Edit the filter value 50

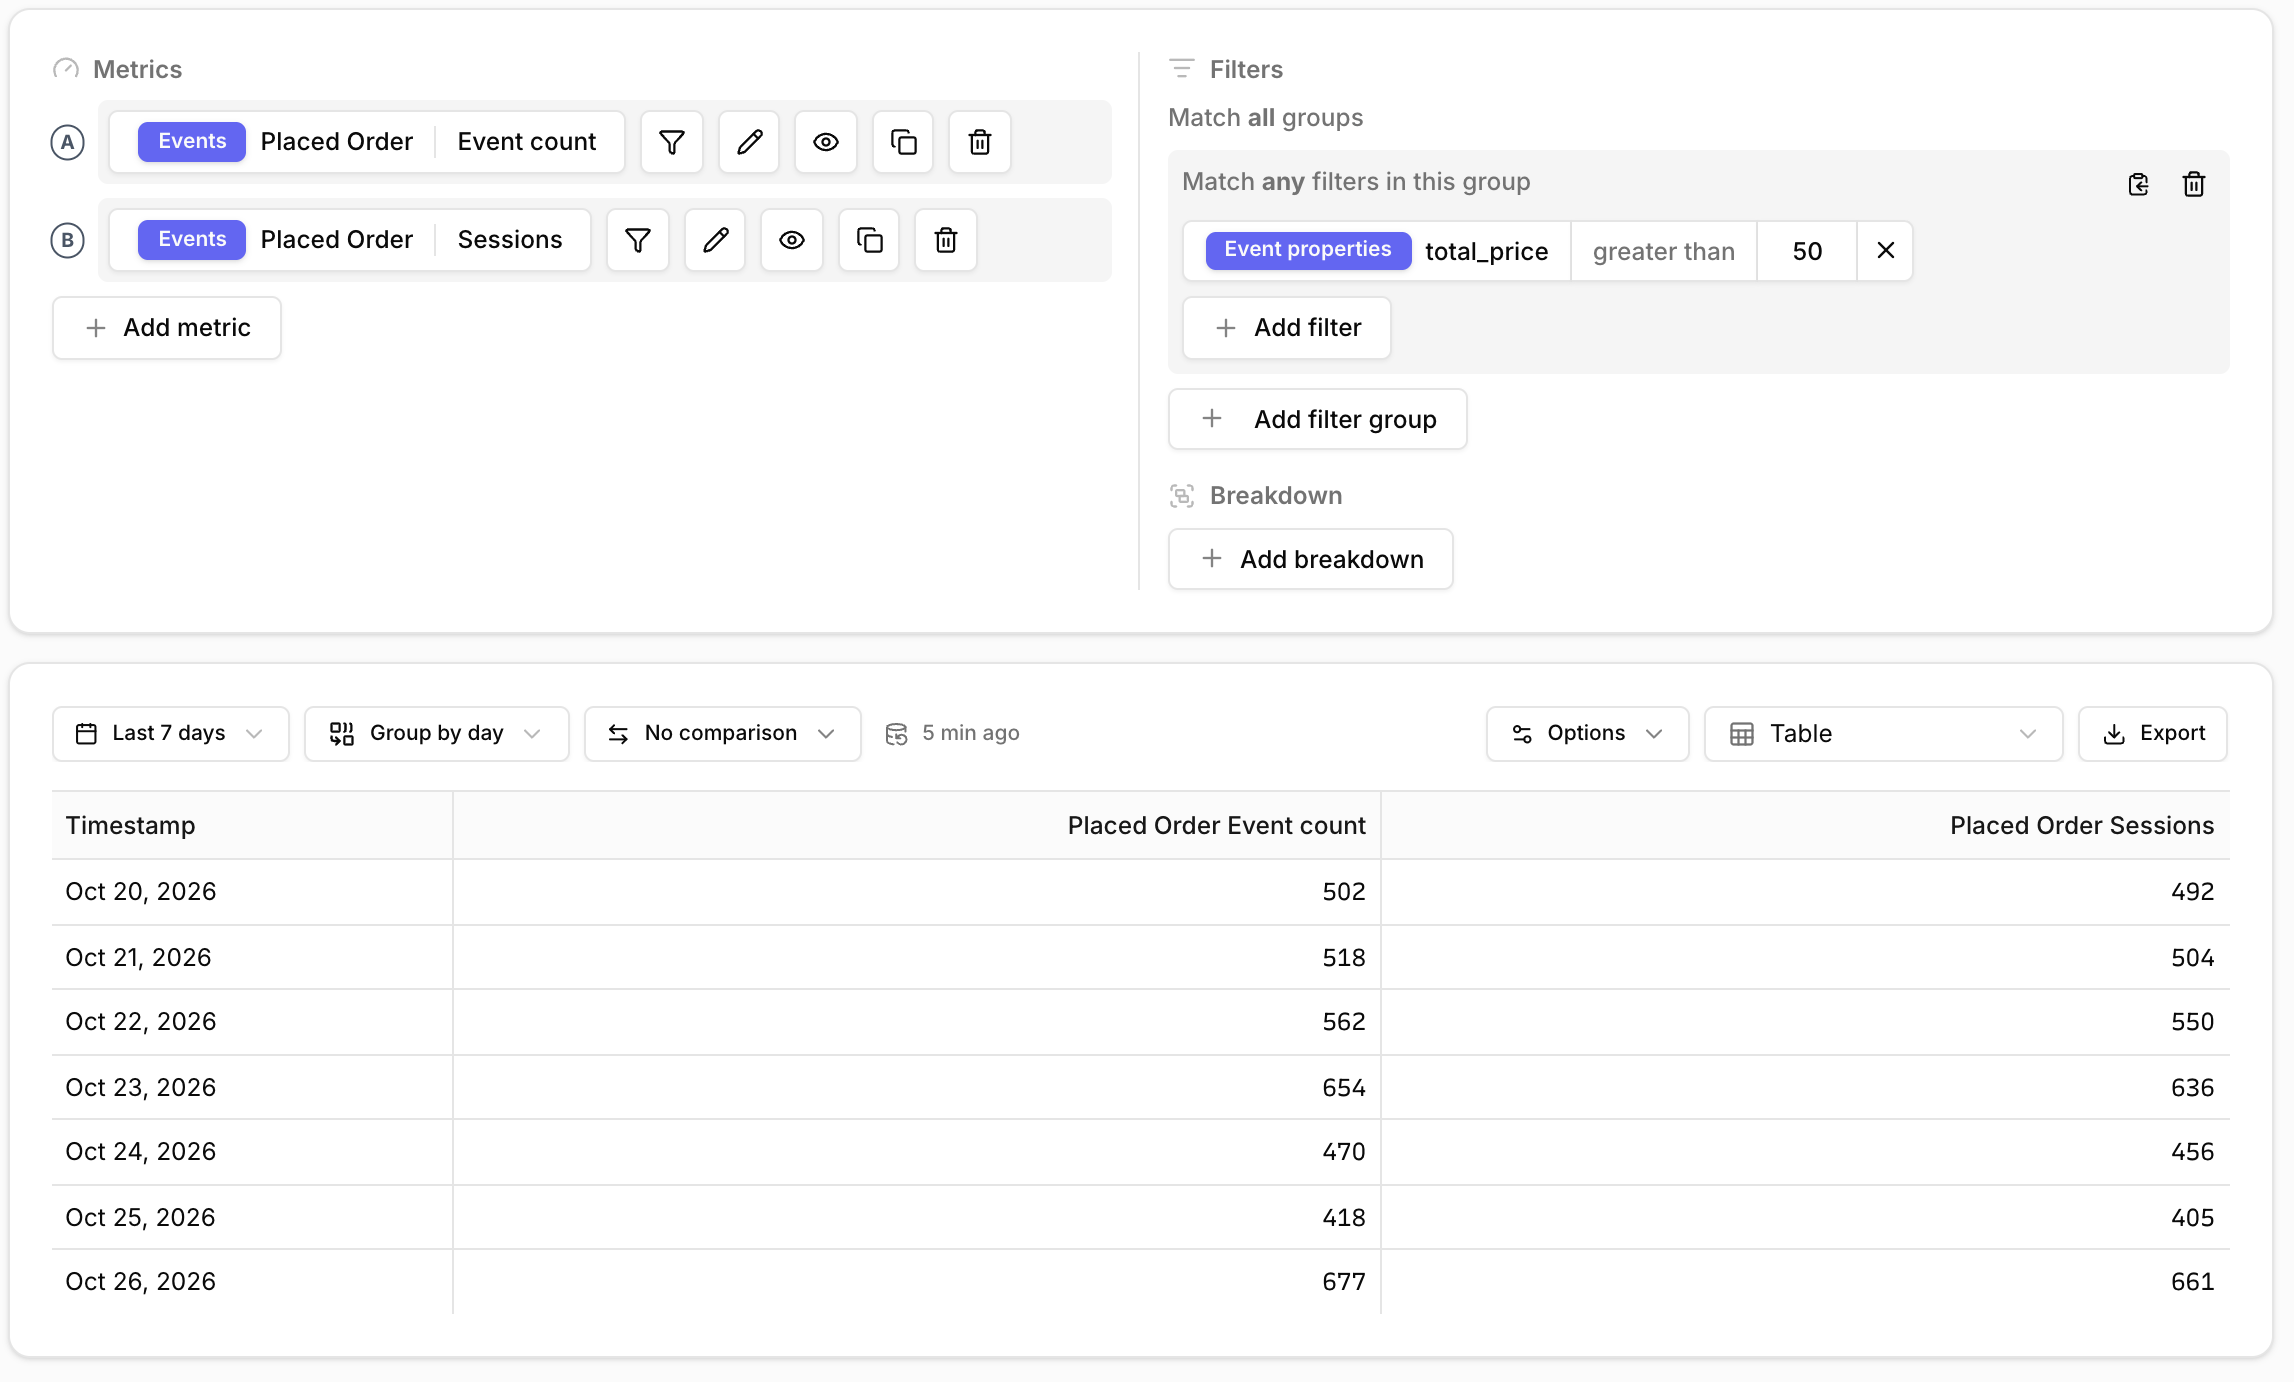(x=1807, y=251)
